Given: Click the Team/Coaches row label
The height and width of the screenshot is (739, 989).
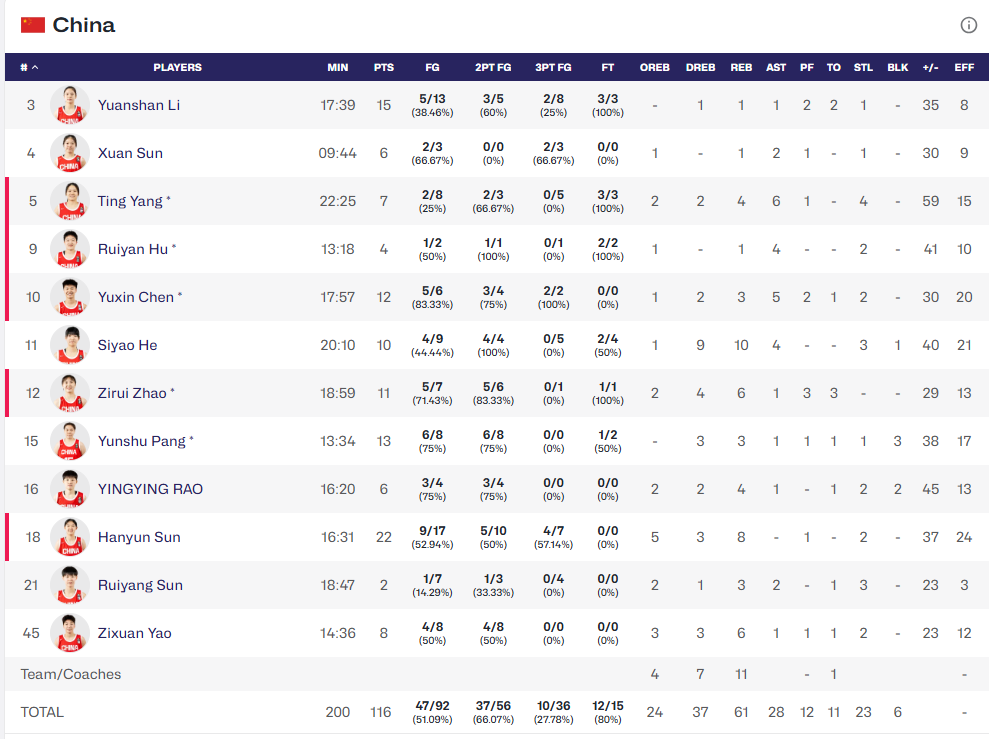Looking at the screenshot, I should [71, 674].
